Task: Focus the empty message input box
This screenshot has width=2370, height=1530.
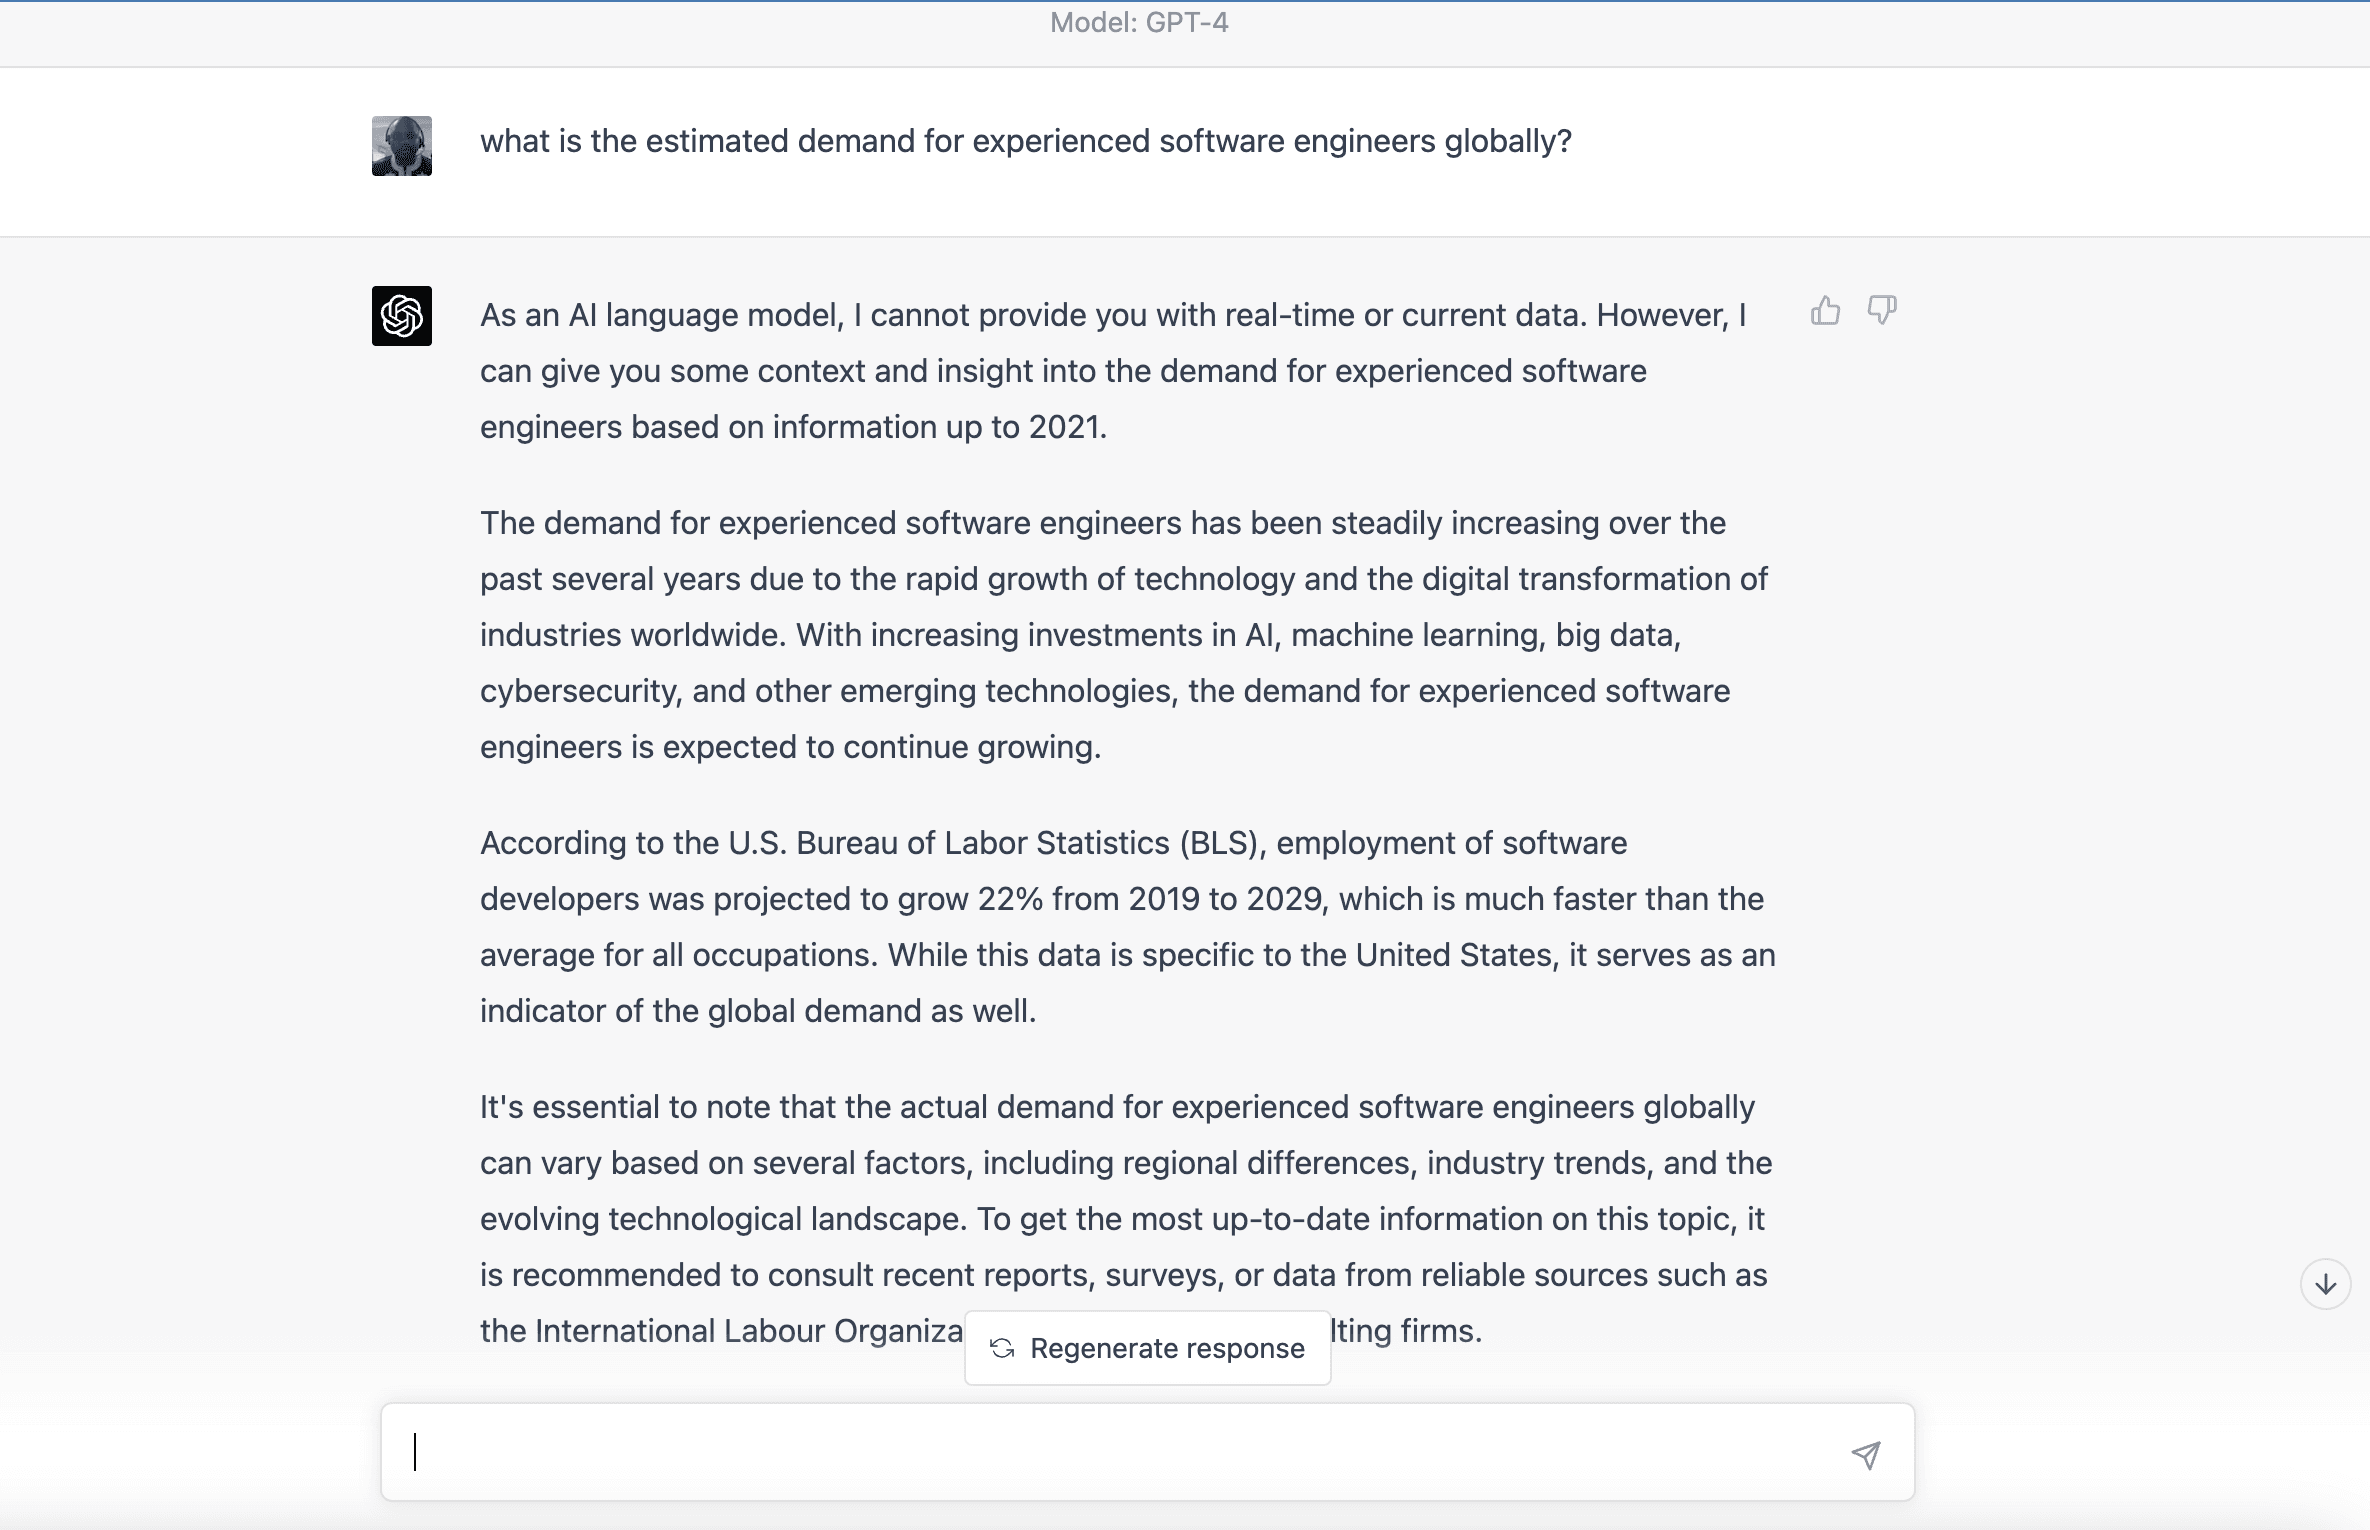Action: (1148, 1452)
